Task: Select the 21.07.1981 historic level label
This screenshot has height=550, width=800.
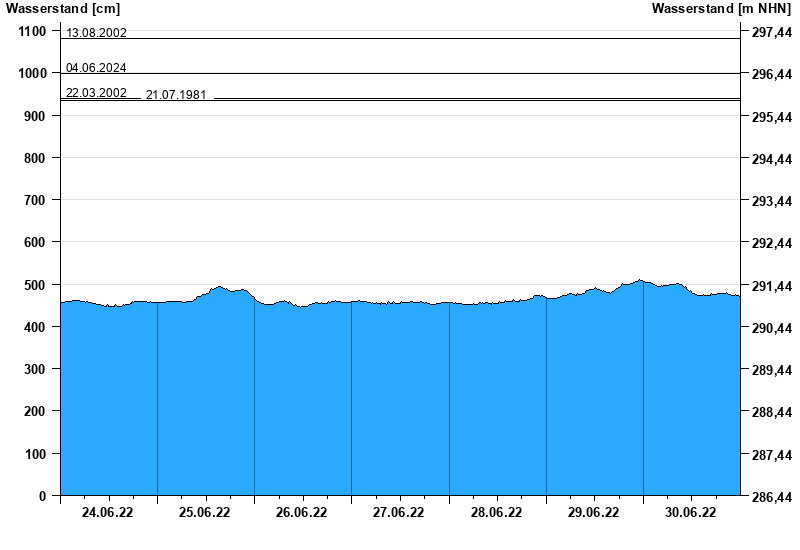Action: click(176, 95)
